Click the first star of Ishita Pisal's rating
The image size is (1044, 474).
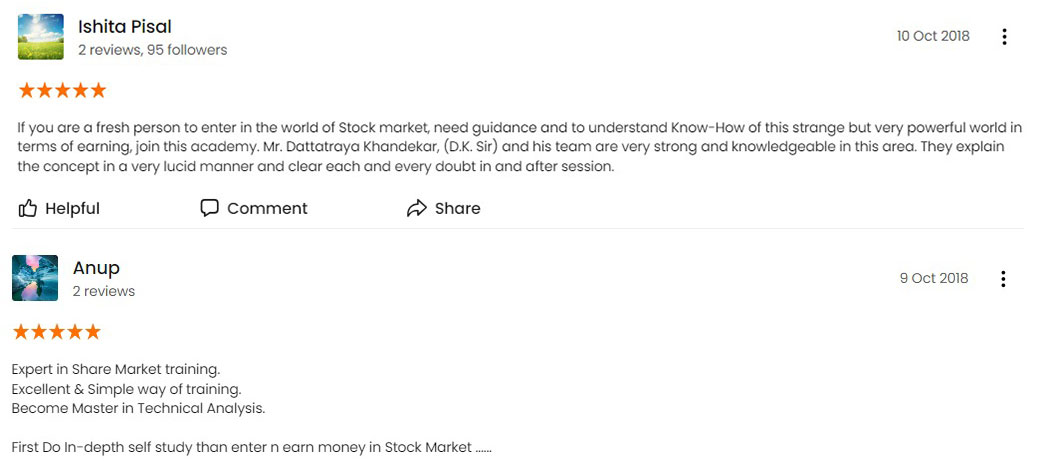coord(27,91)
